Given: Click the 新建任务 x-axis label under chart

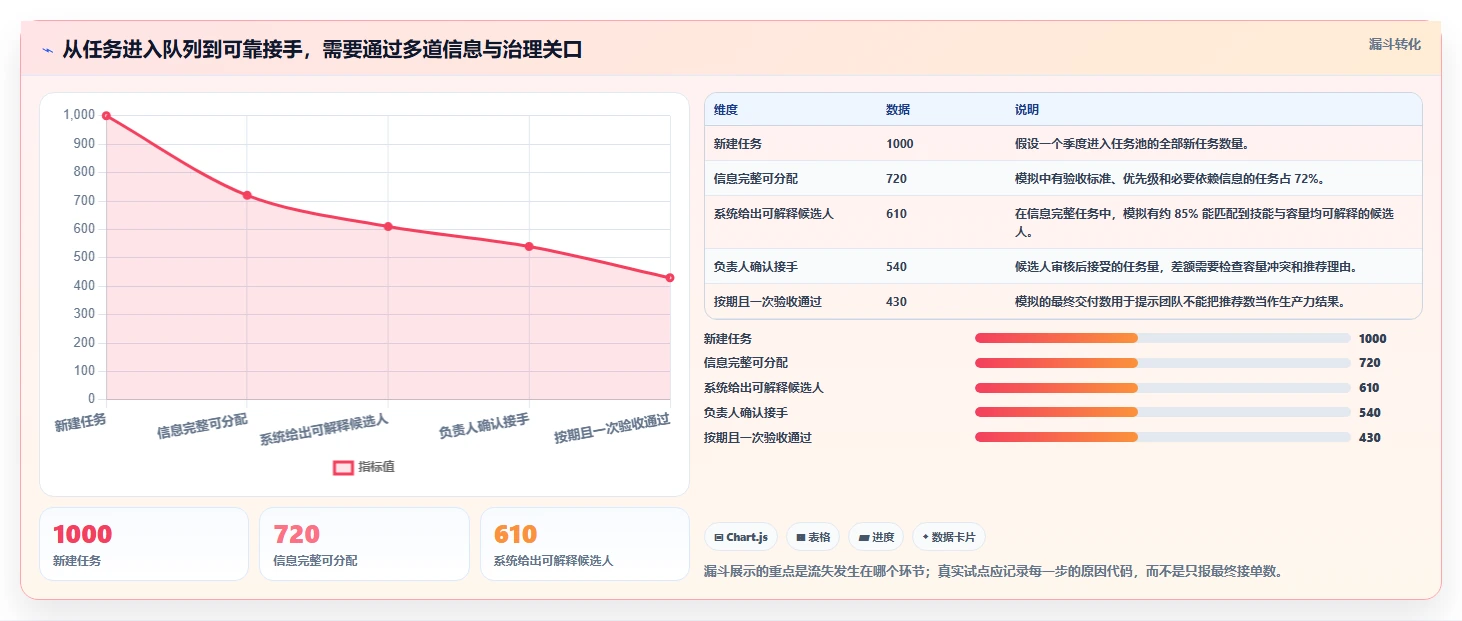Looking at the screenshot, I should [x=80, y=423].
